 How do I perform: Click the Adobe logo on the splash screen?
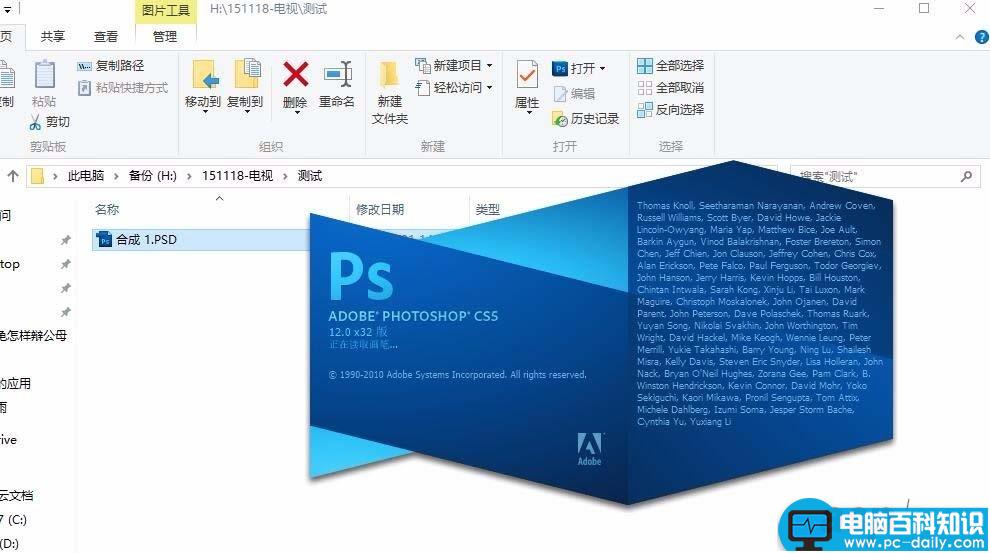coord(590,449)
